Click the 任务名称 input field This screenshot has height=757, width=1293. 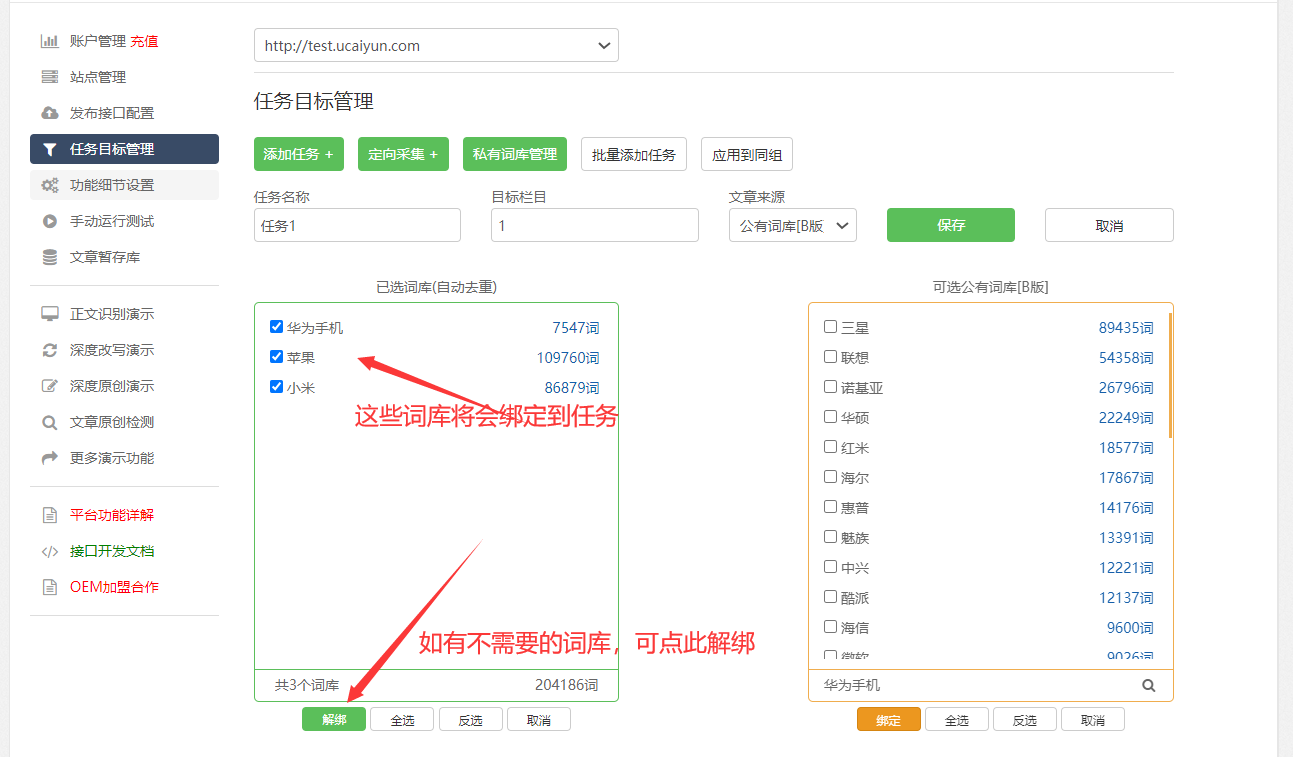point(357,226)
